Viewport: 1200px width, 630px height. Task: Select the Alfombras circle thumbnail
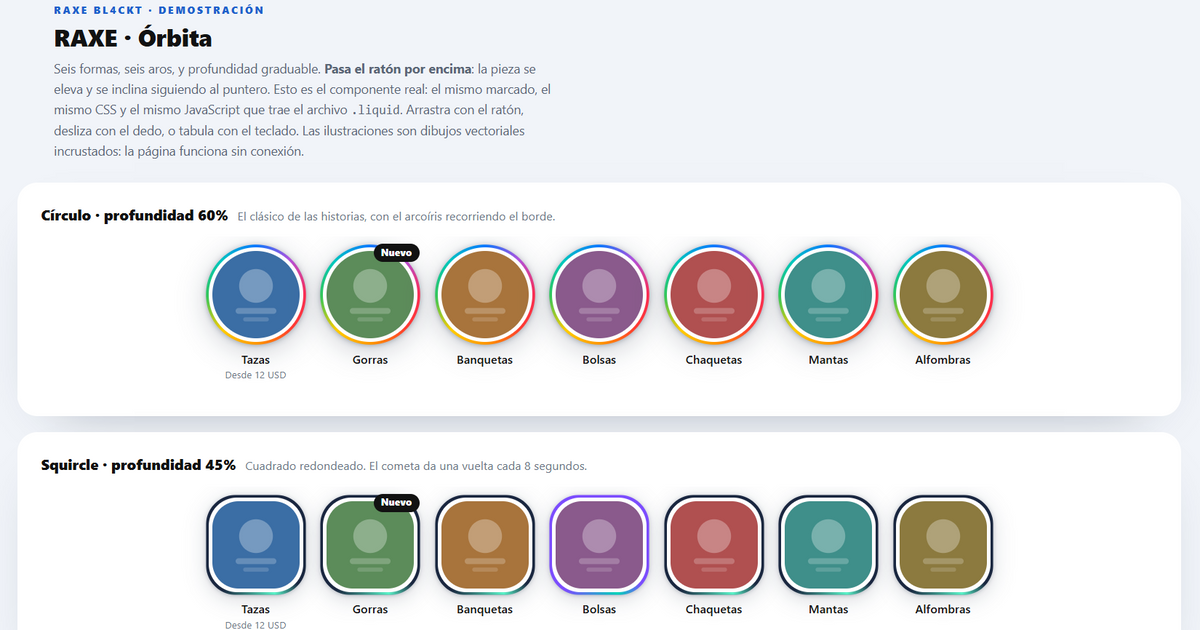click(x=943, y=294)
